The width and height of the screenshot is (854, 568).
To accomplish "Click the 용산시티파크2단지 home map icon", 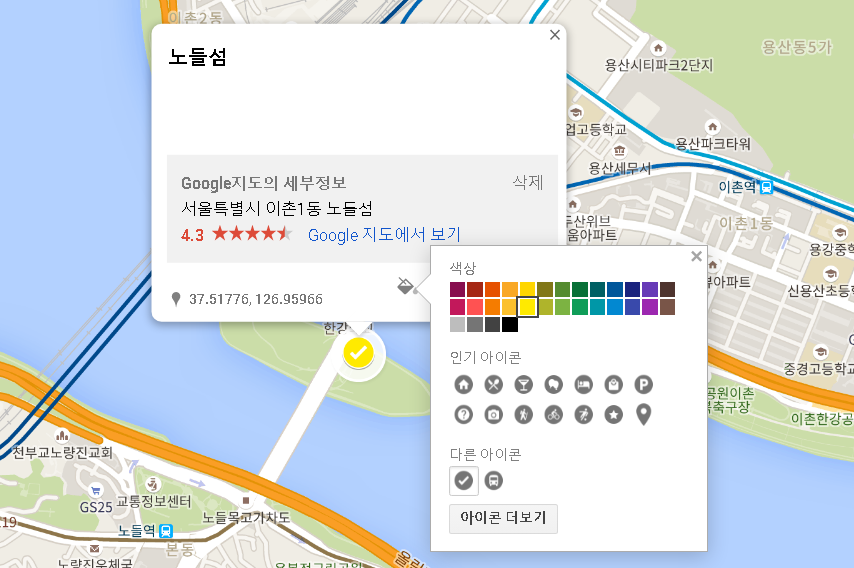I will 658,48.
